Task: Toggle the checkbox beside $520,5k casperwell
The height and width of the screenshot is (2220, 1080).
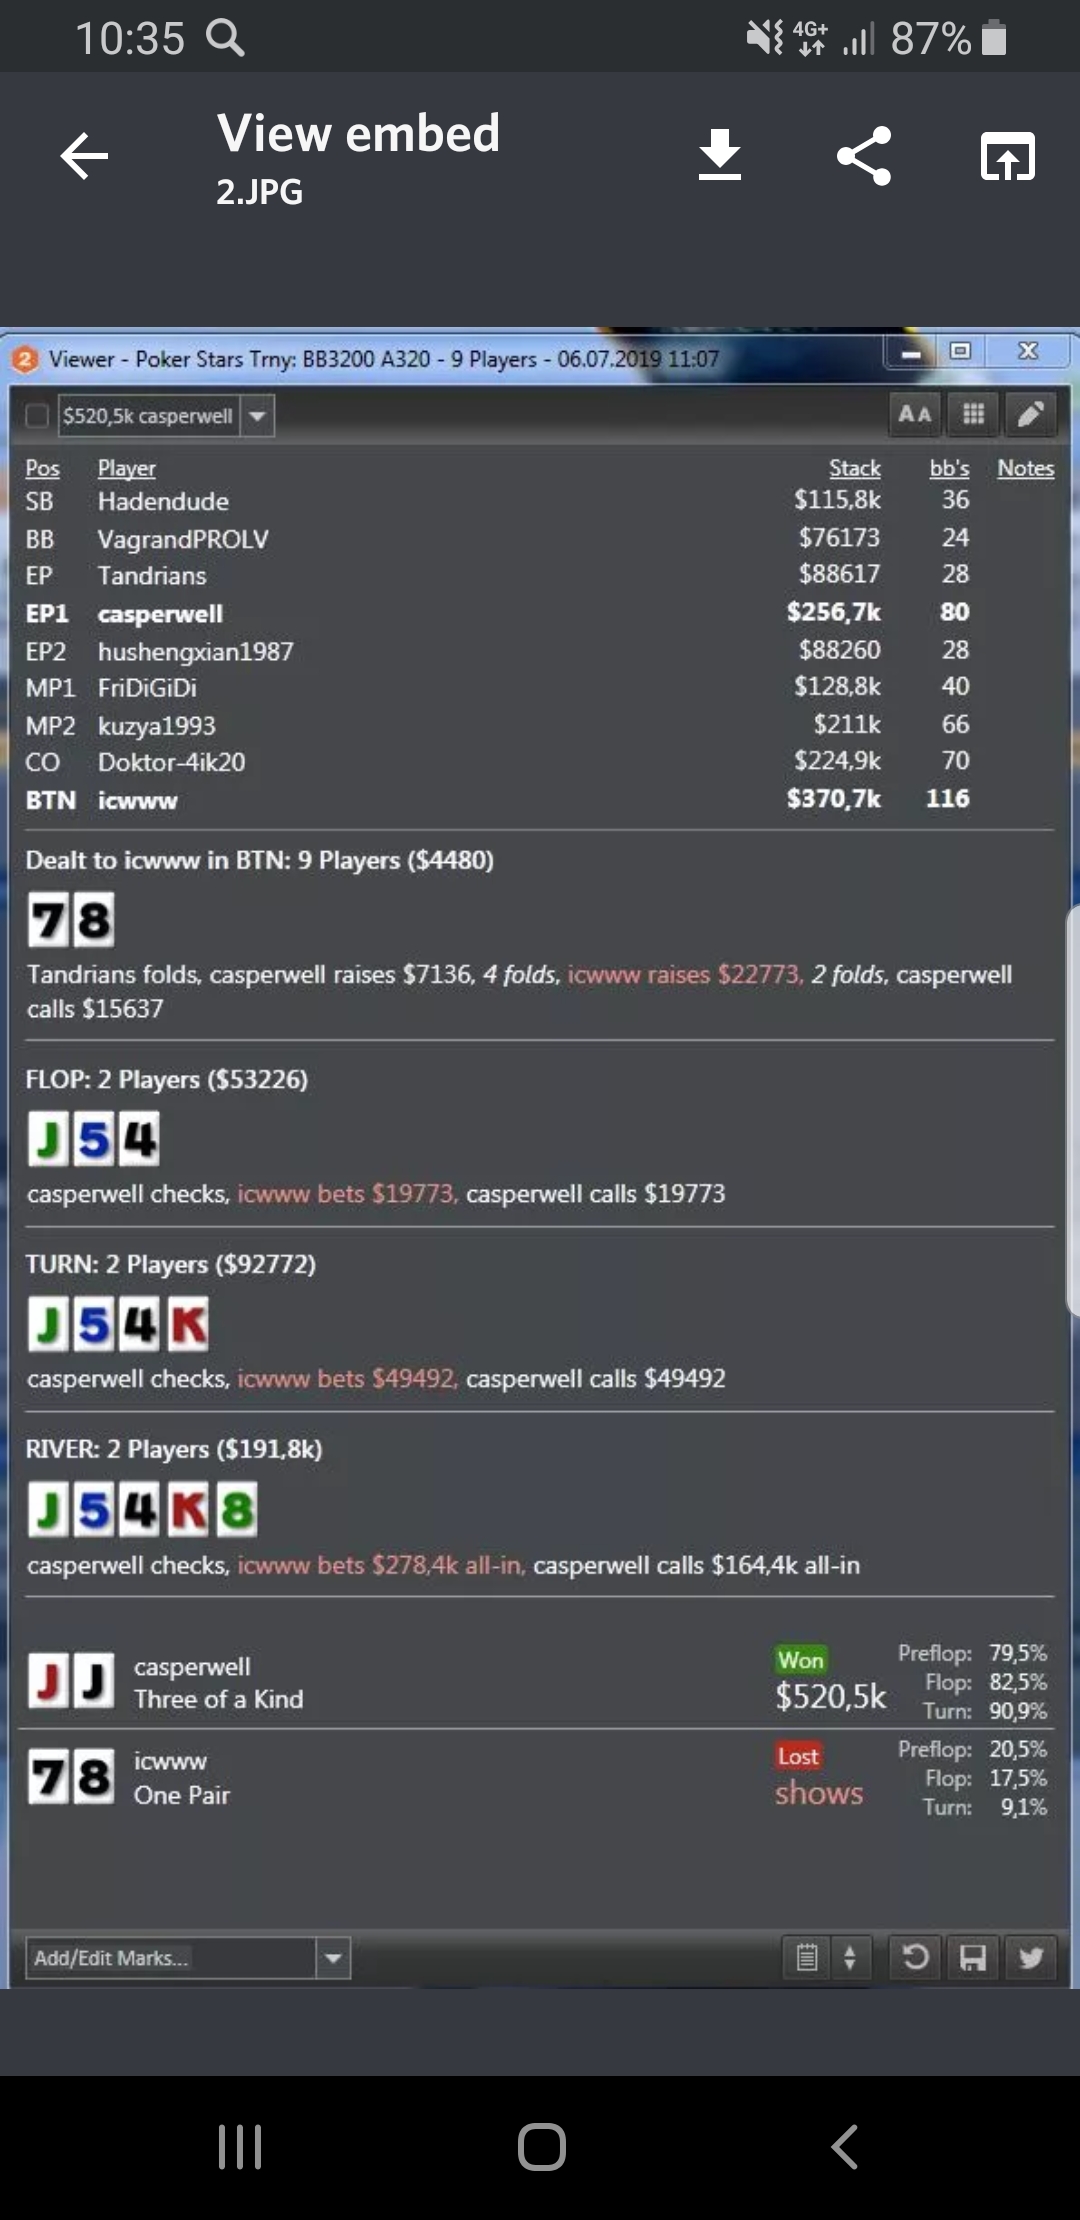Action: pos(37,416)
